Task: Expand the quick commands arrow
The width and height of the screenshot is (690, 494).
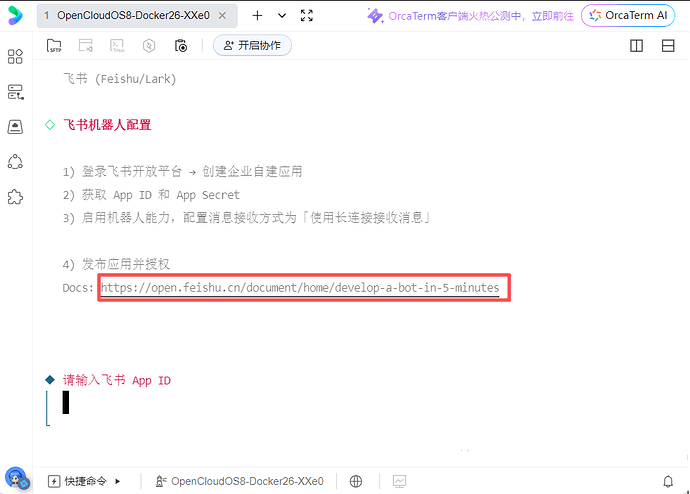Action: point(117,481)
